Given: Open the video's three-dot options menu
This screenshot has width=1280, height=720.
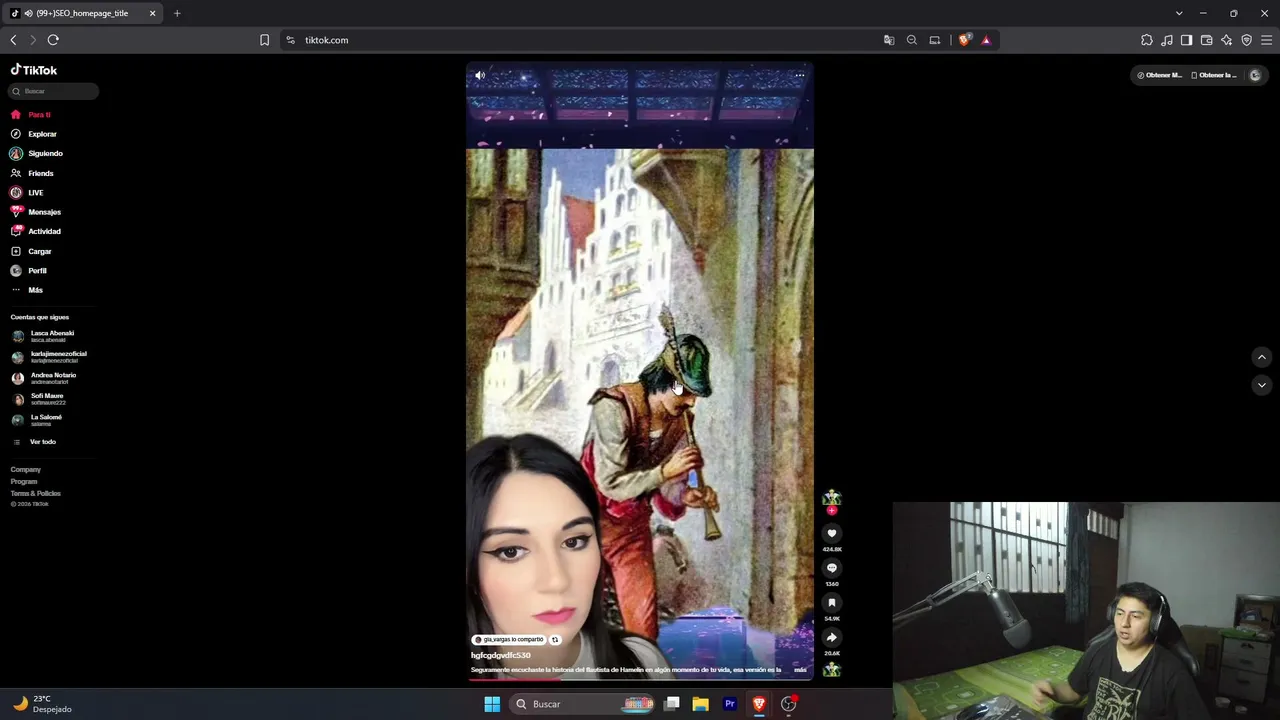Looking at the screenshot, I should 799,75.
